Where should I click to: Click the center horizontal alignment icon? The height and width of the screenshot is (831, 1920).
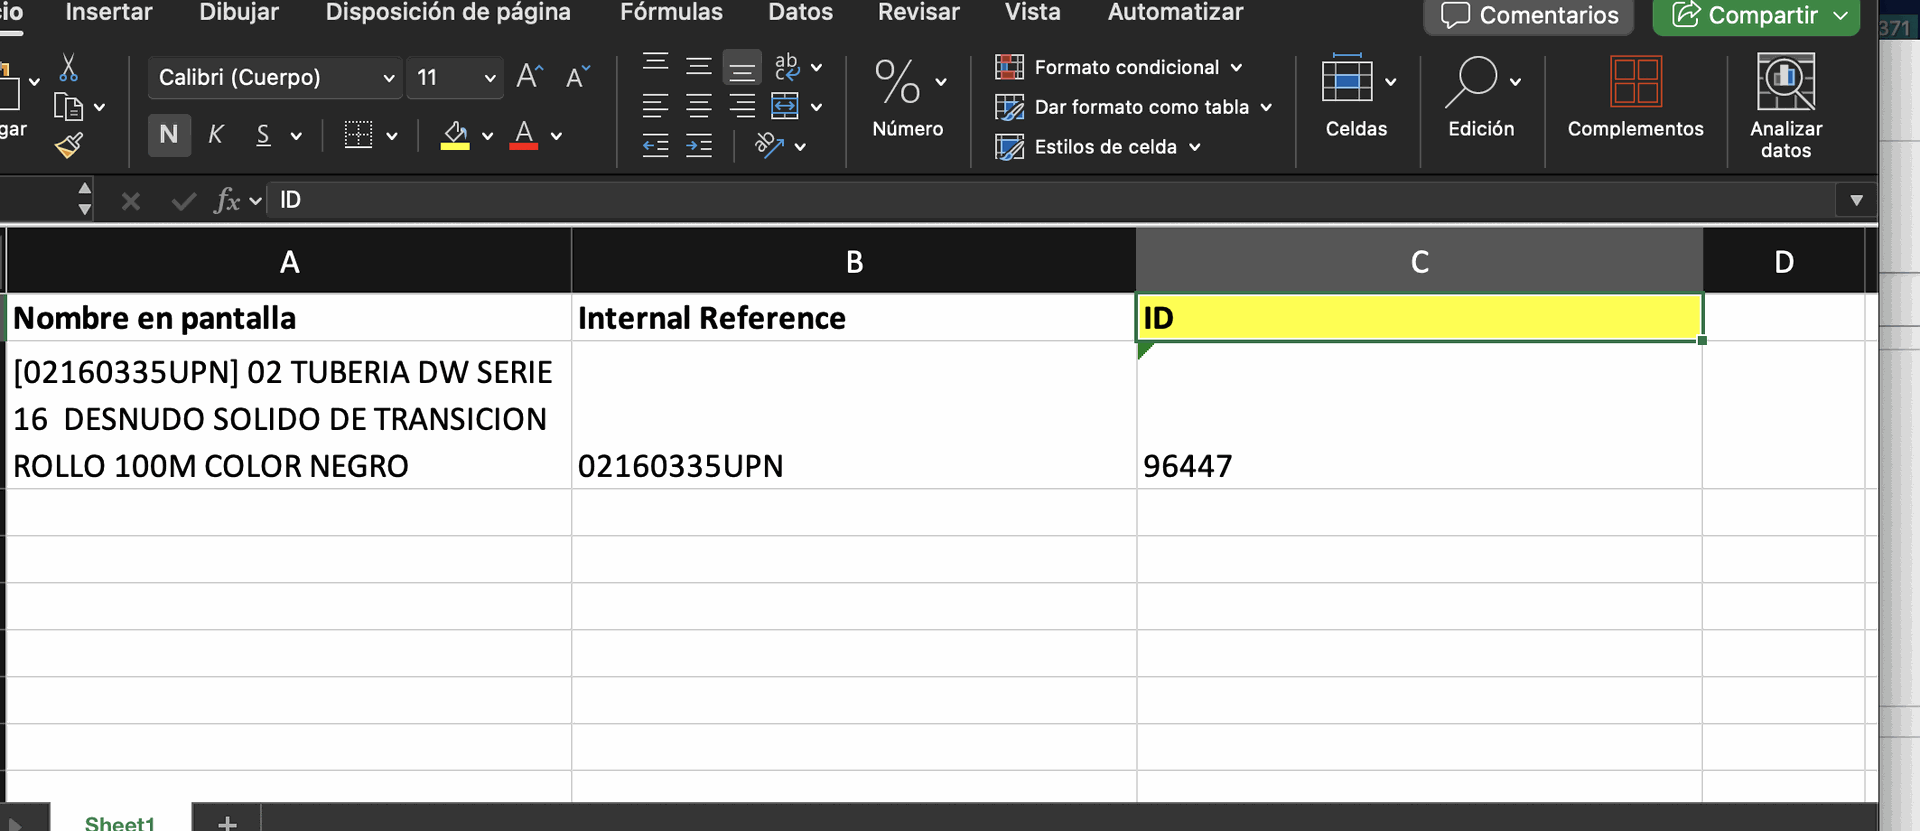pos(699,106)
